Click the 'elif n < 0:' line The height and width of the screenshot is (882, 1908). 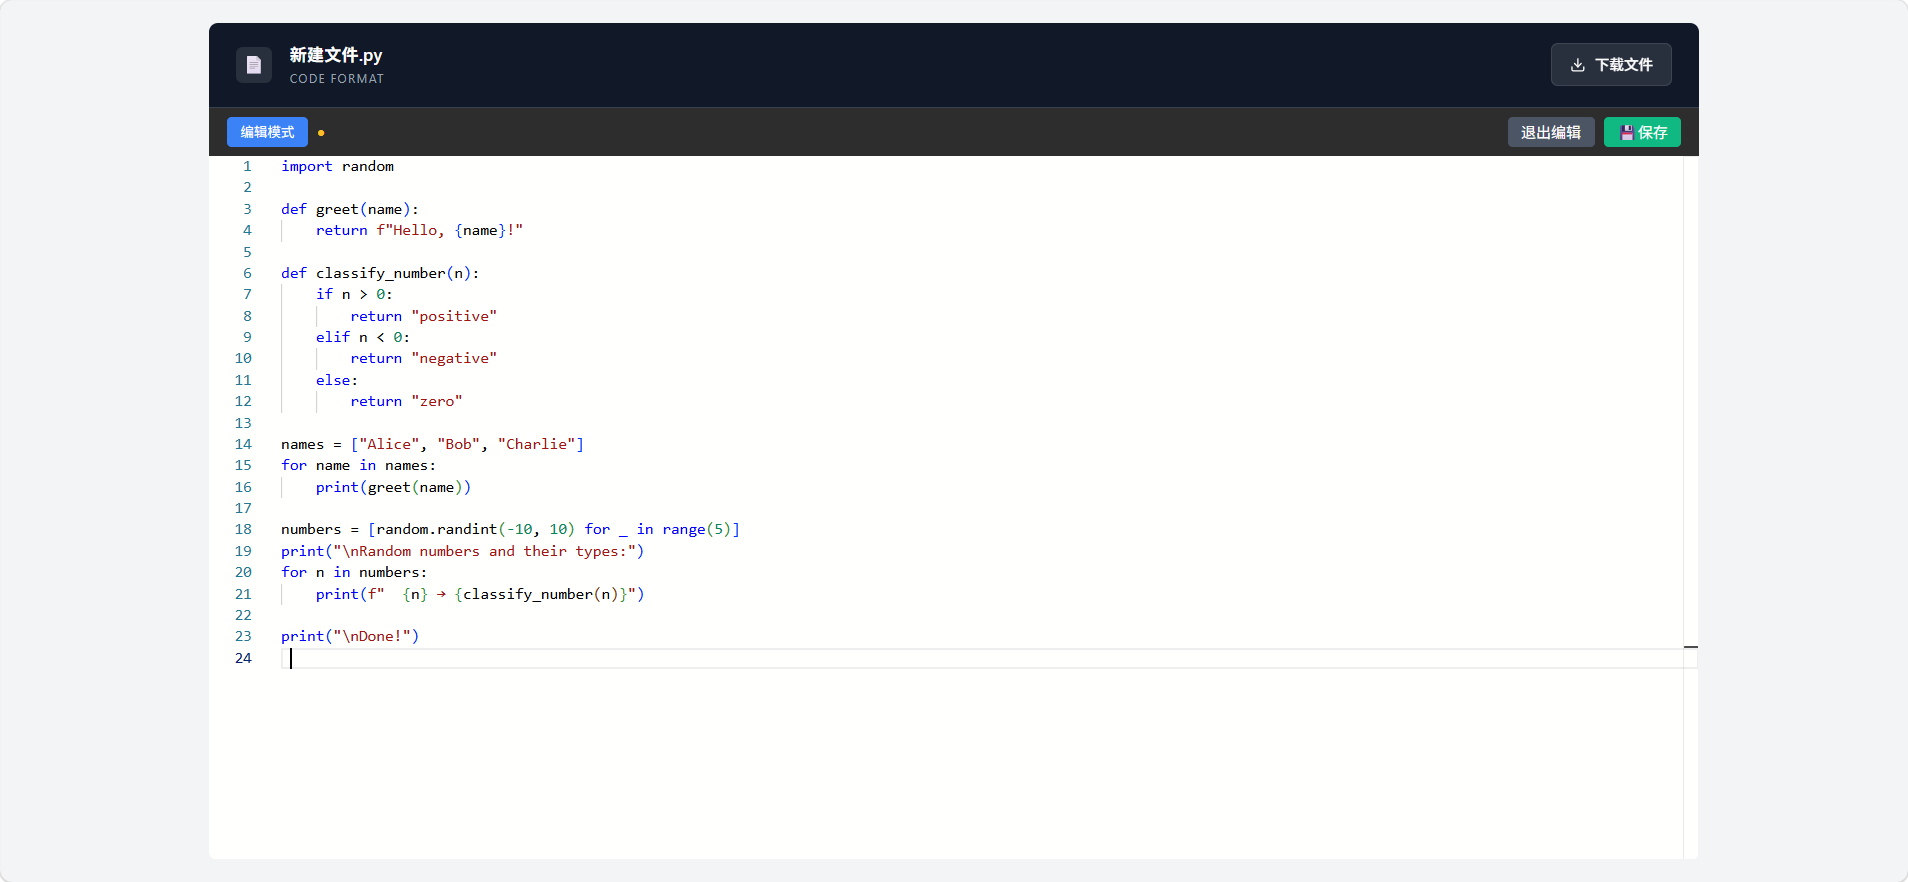[x=363, y=337]
